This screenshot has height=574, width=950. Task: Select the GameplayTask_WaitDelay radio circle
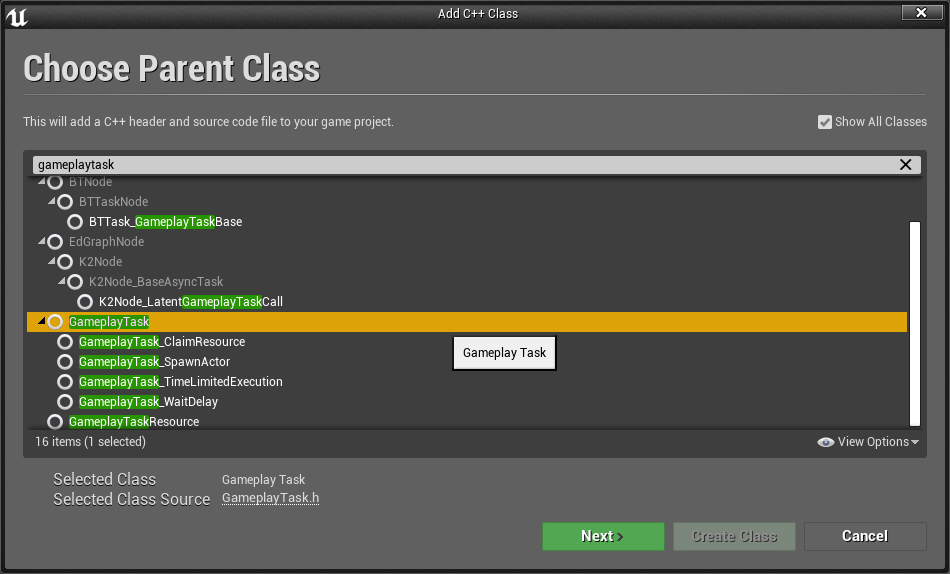click(65, 402)
